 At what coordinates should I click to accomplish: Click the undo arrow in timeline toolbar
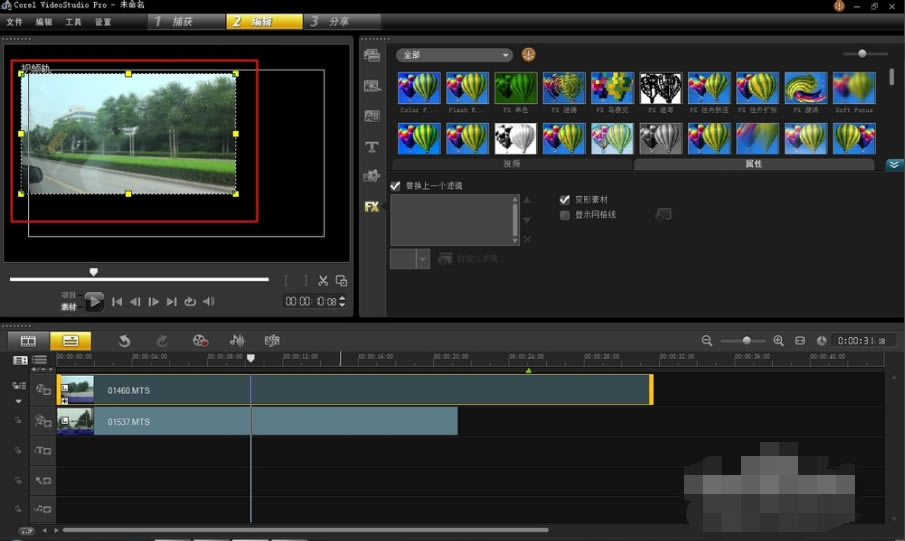click(124, 341)
